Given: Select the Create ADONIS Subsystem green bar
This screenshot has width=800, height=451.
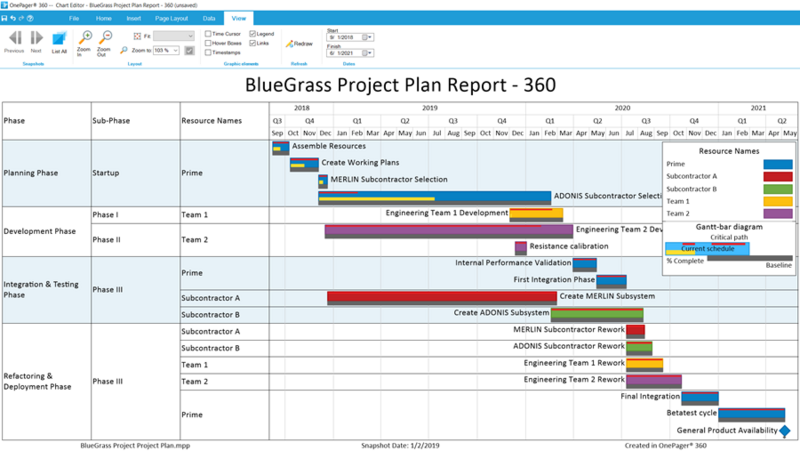Looking at the screenshot, I should click(x=597, y=315).
